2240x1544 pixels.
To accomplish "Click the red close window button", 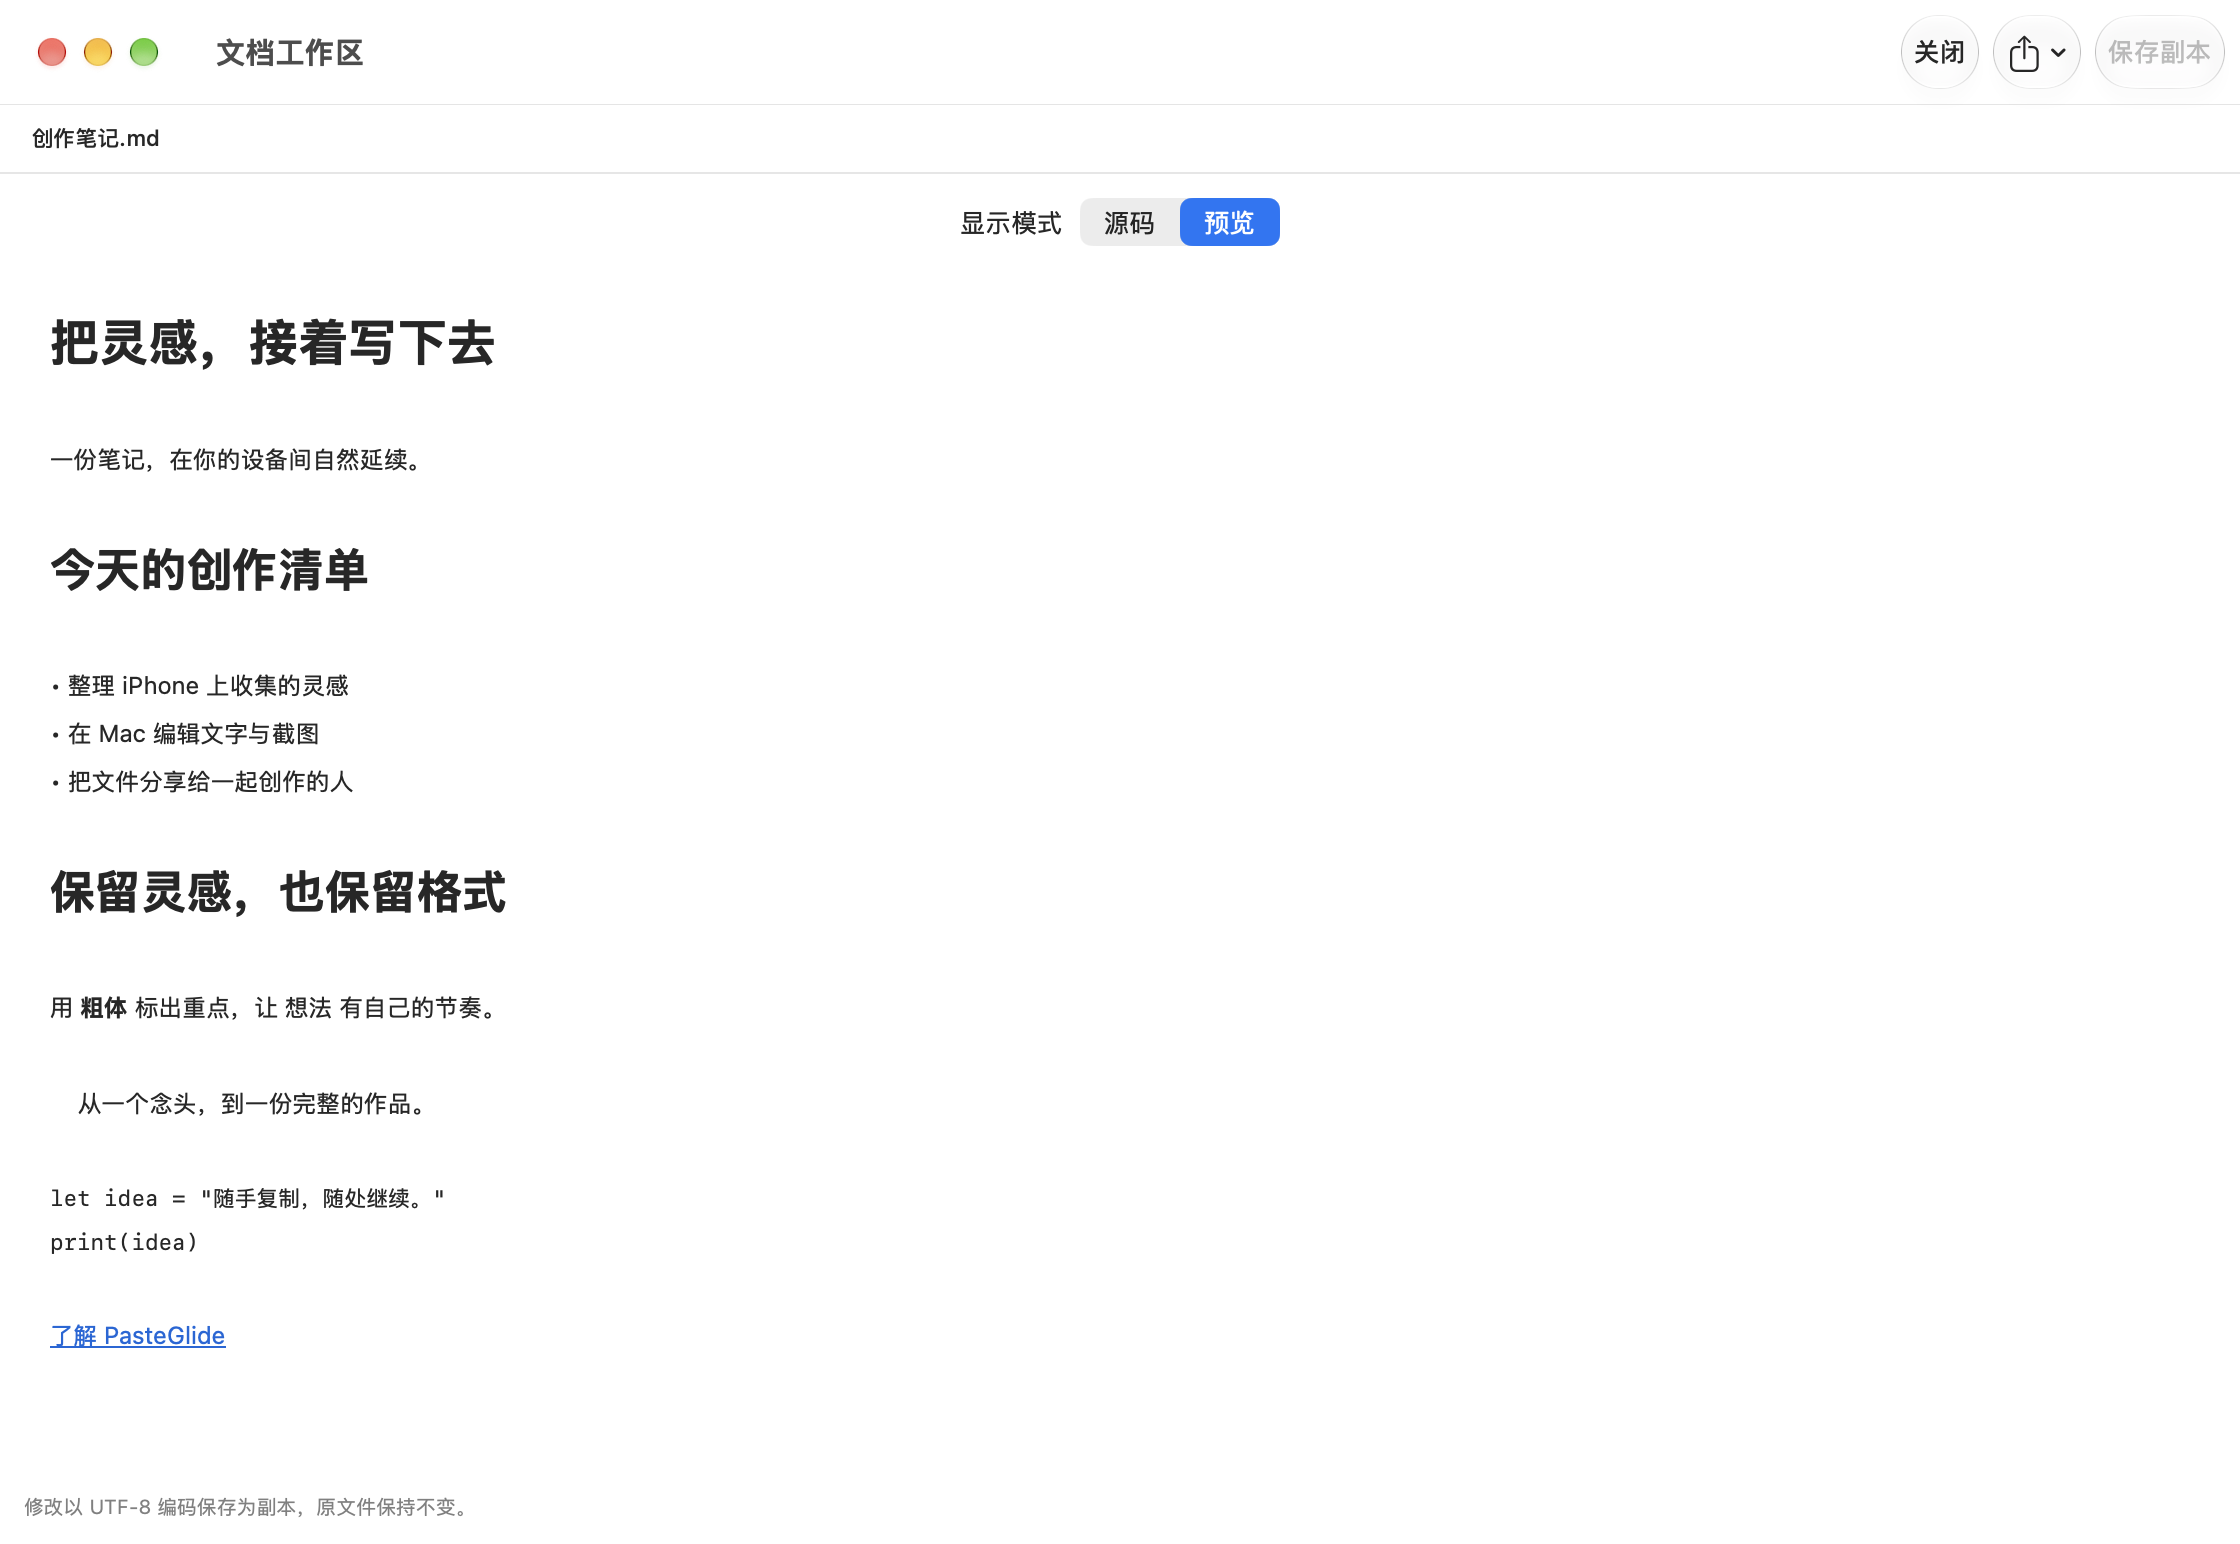I will [x=52, y=52].
